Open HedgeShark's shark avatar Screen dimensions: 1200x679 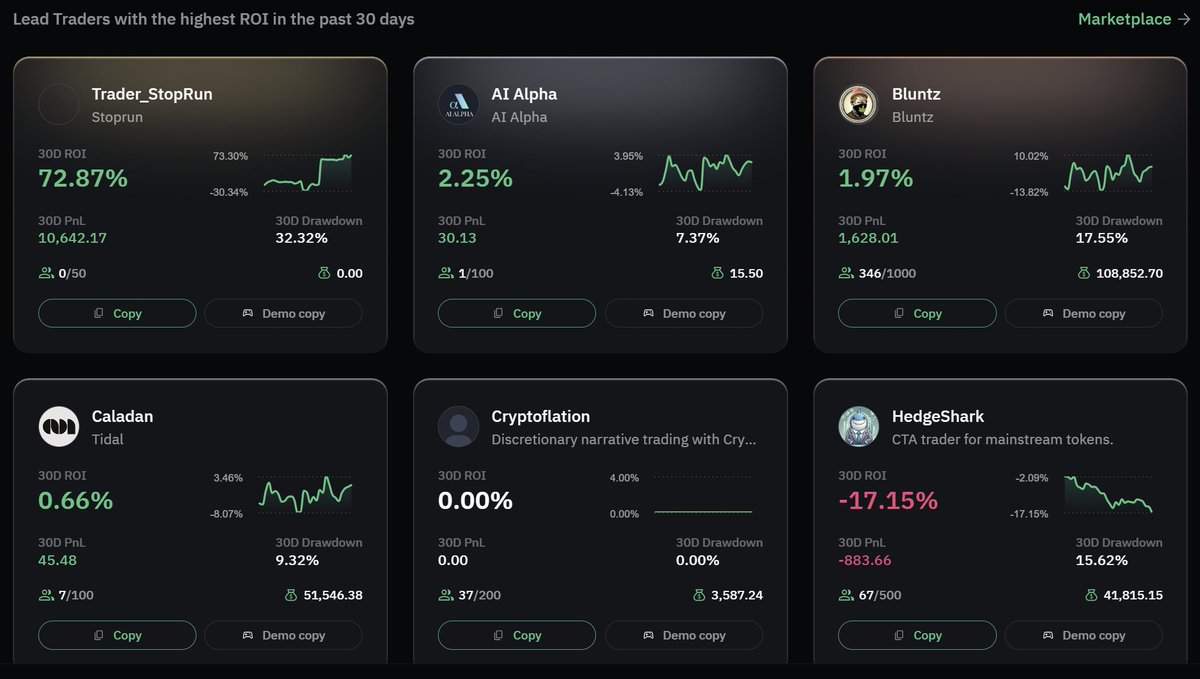click(858, 427)
